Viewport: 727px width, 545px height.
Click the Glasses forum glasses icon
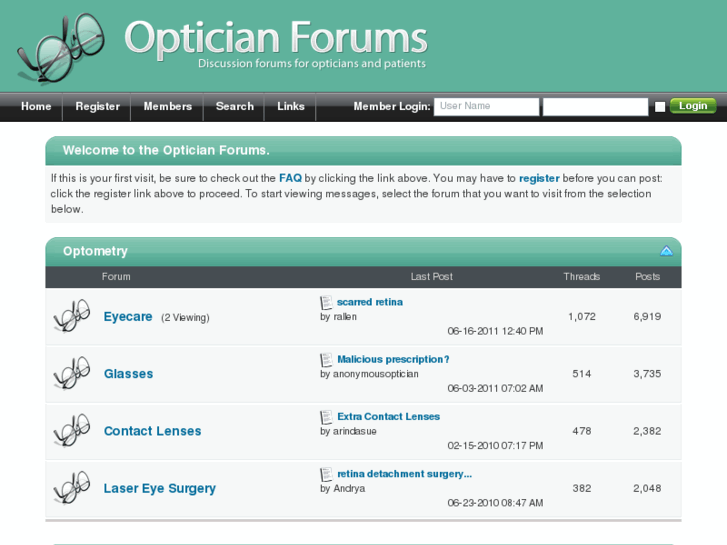pyautogui.click(x=72, y=373)
